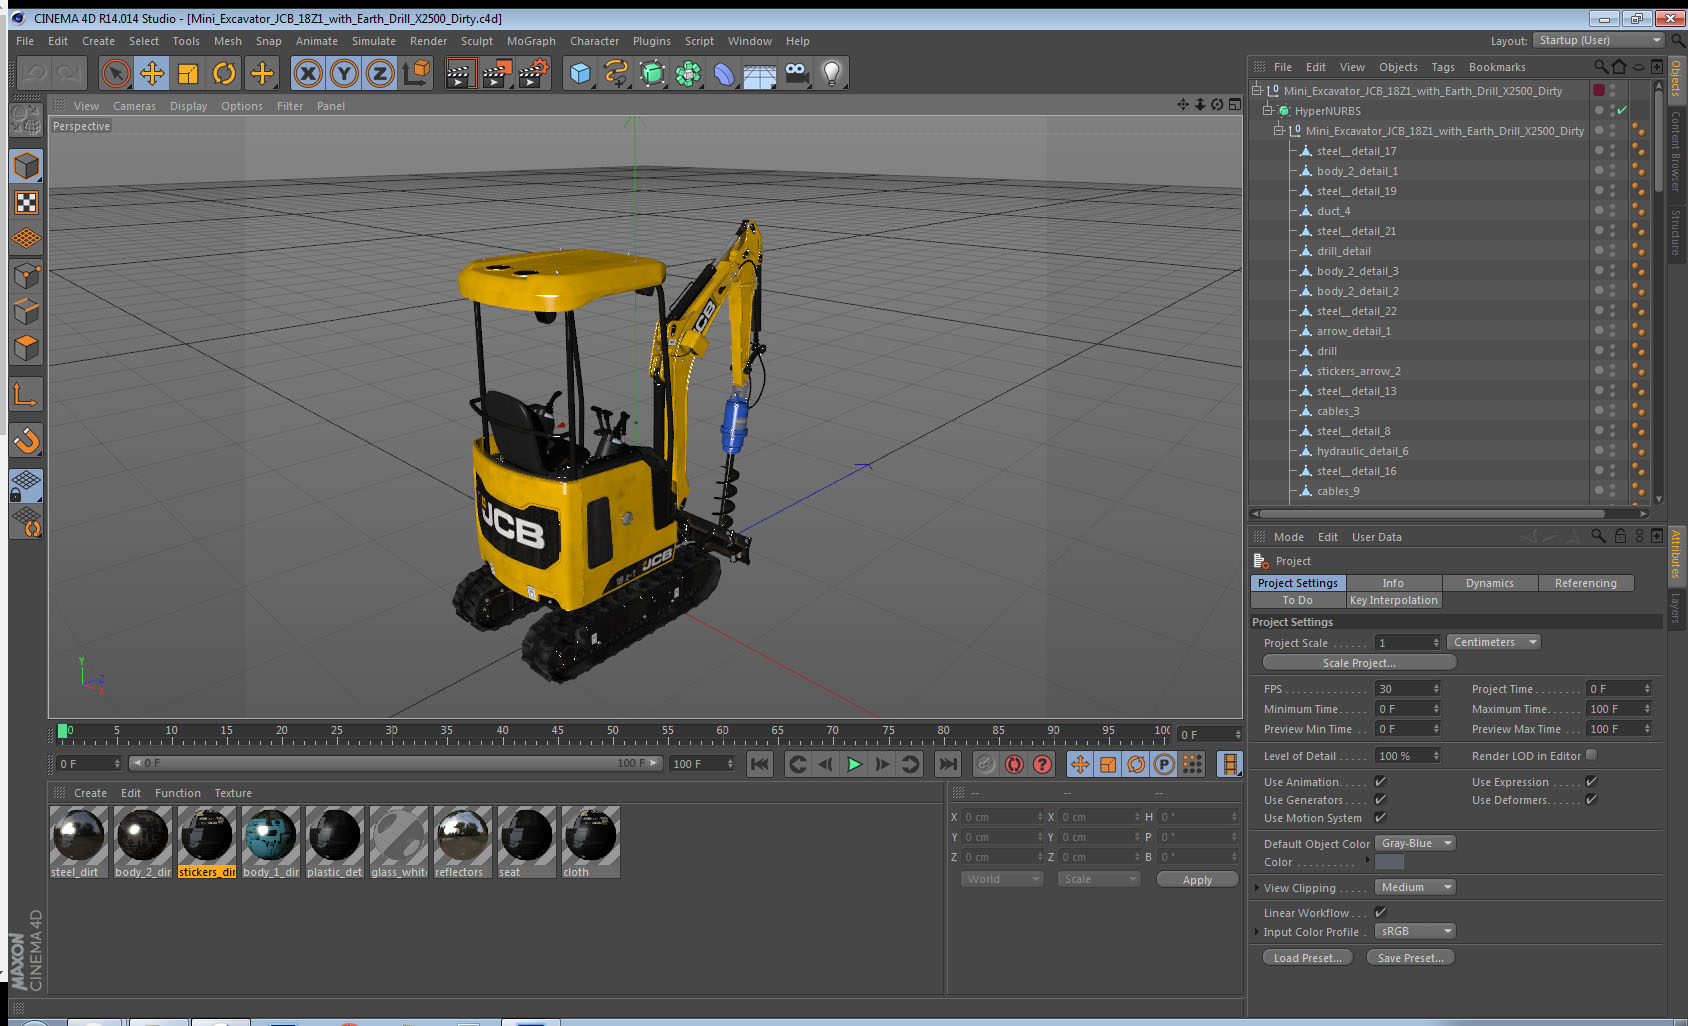Open the deformer objects icon
The image size is (1688, 1026).
724,73
